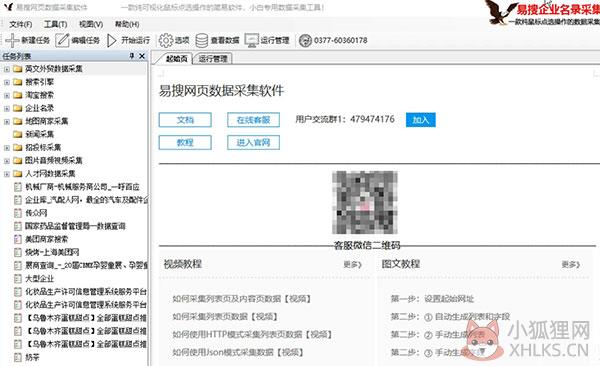Open the 视图(V) menu
Screen dimensions: 600x366
(91, 24)
